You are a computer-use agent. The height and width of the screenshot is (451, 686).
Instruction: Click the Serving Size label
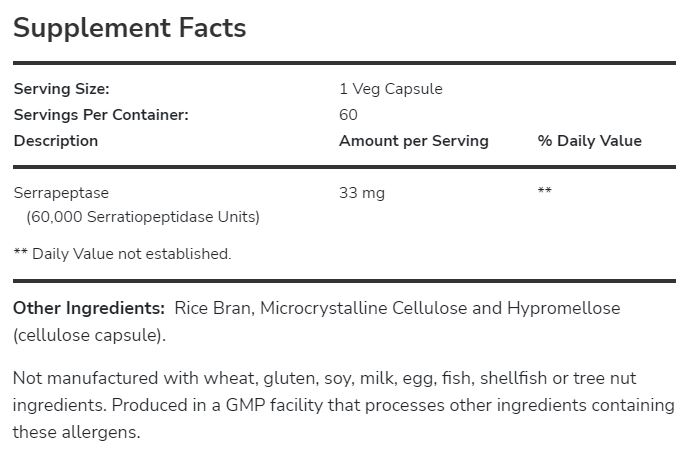pos(61,89)
